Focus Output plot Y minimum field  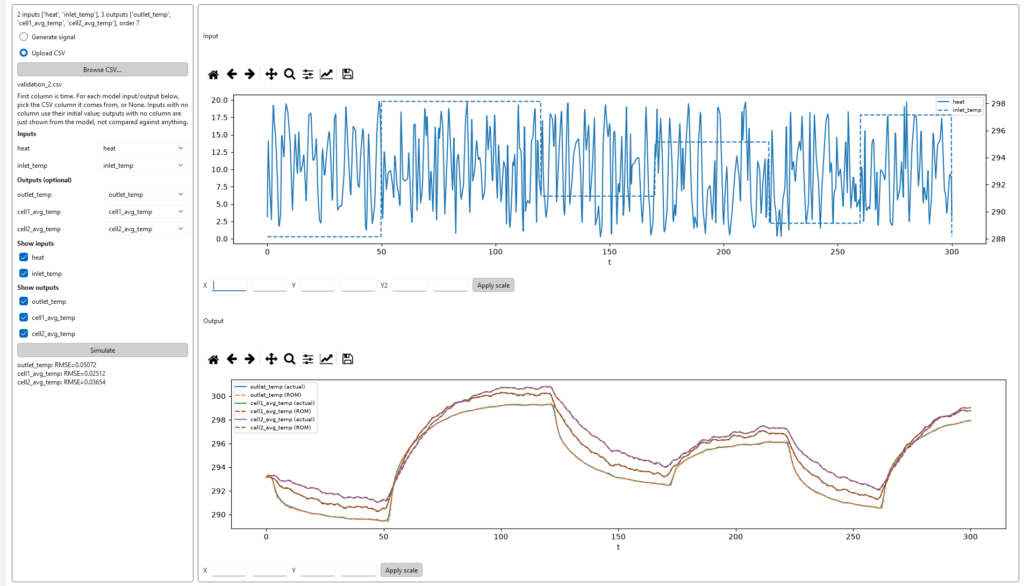[x=317, y=570]
